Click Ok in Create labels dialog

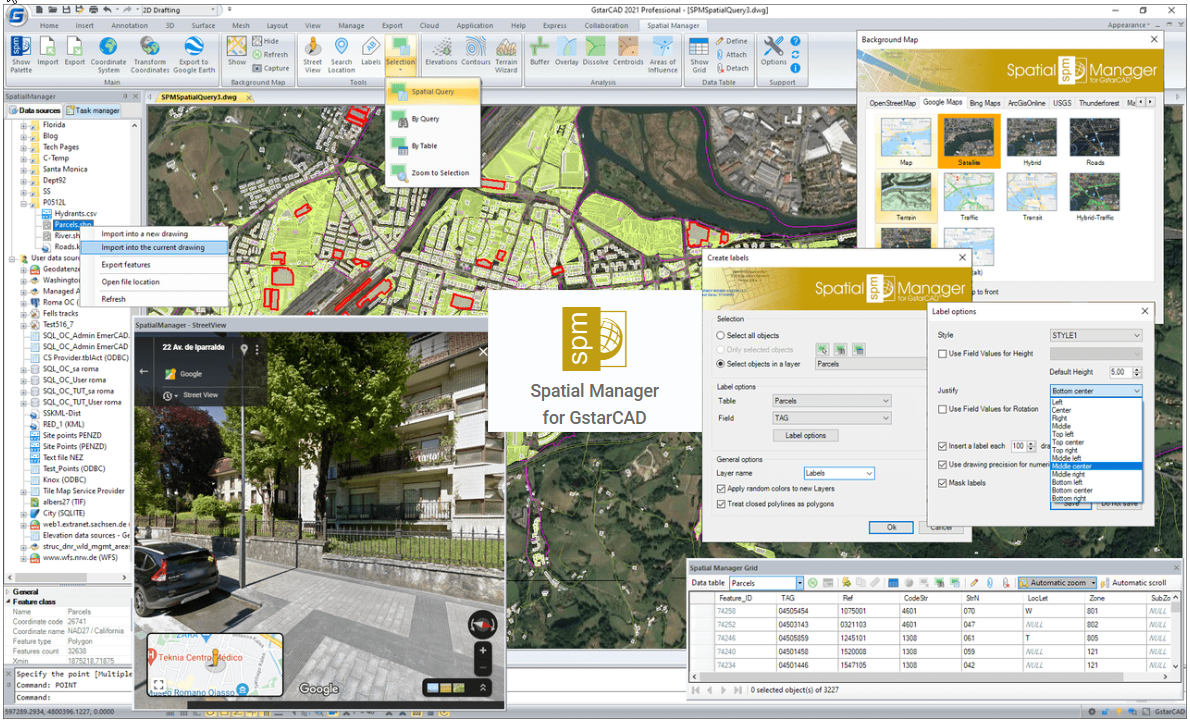891,527
